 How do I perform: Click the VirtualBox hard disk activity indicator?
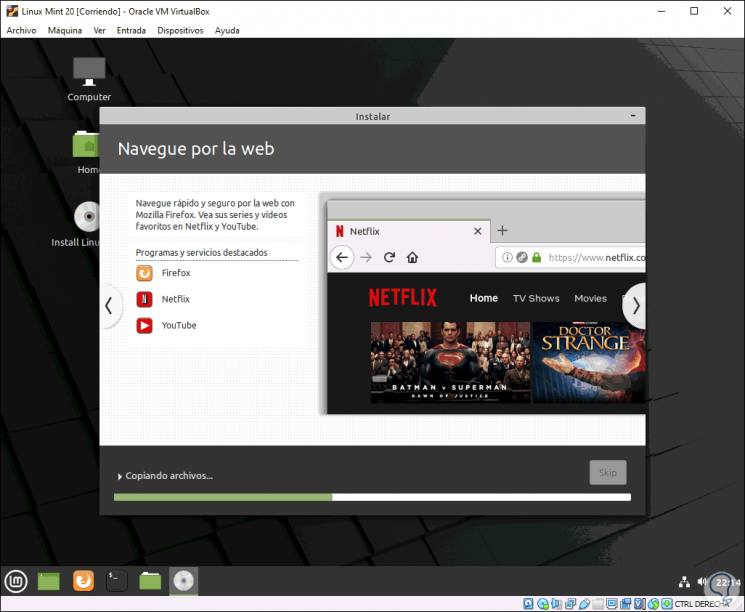point(528,604)
